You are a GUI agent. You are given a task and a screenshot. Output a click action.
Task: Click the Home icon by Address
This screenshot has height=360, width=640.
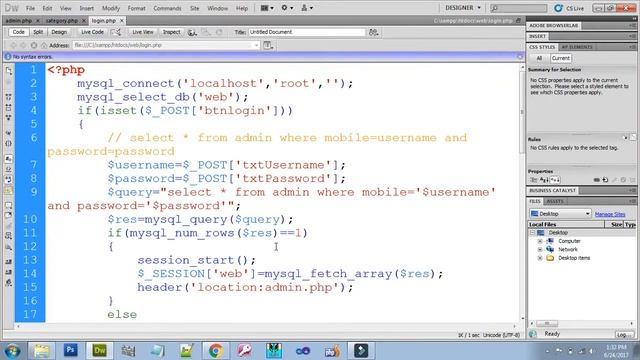point(44,45)
